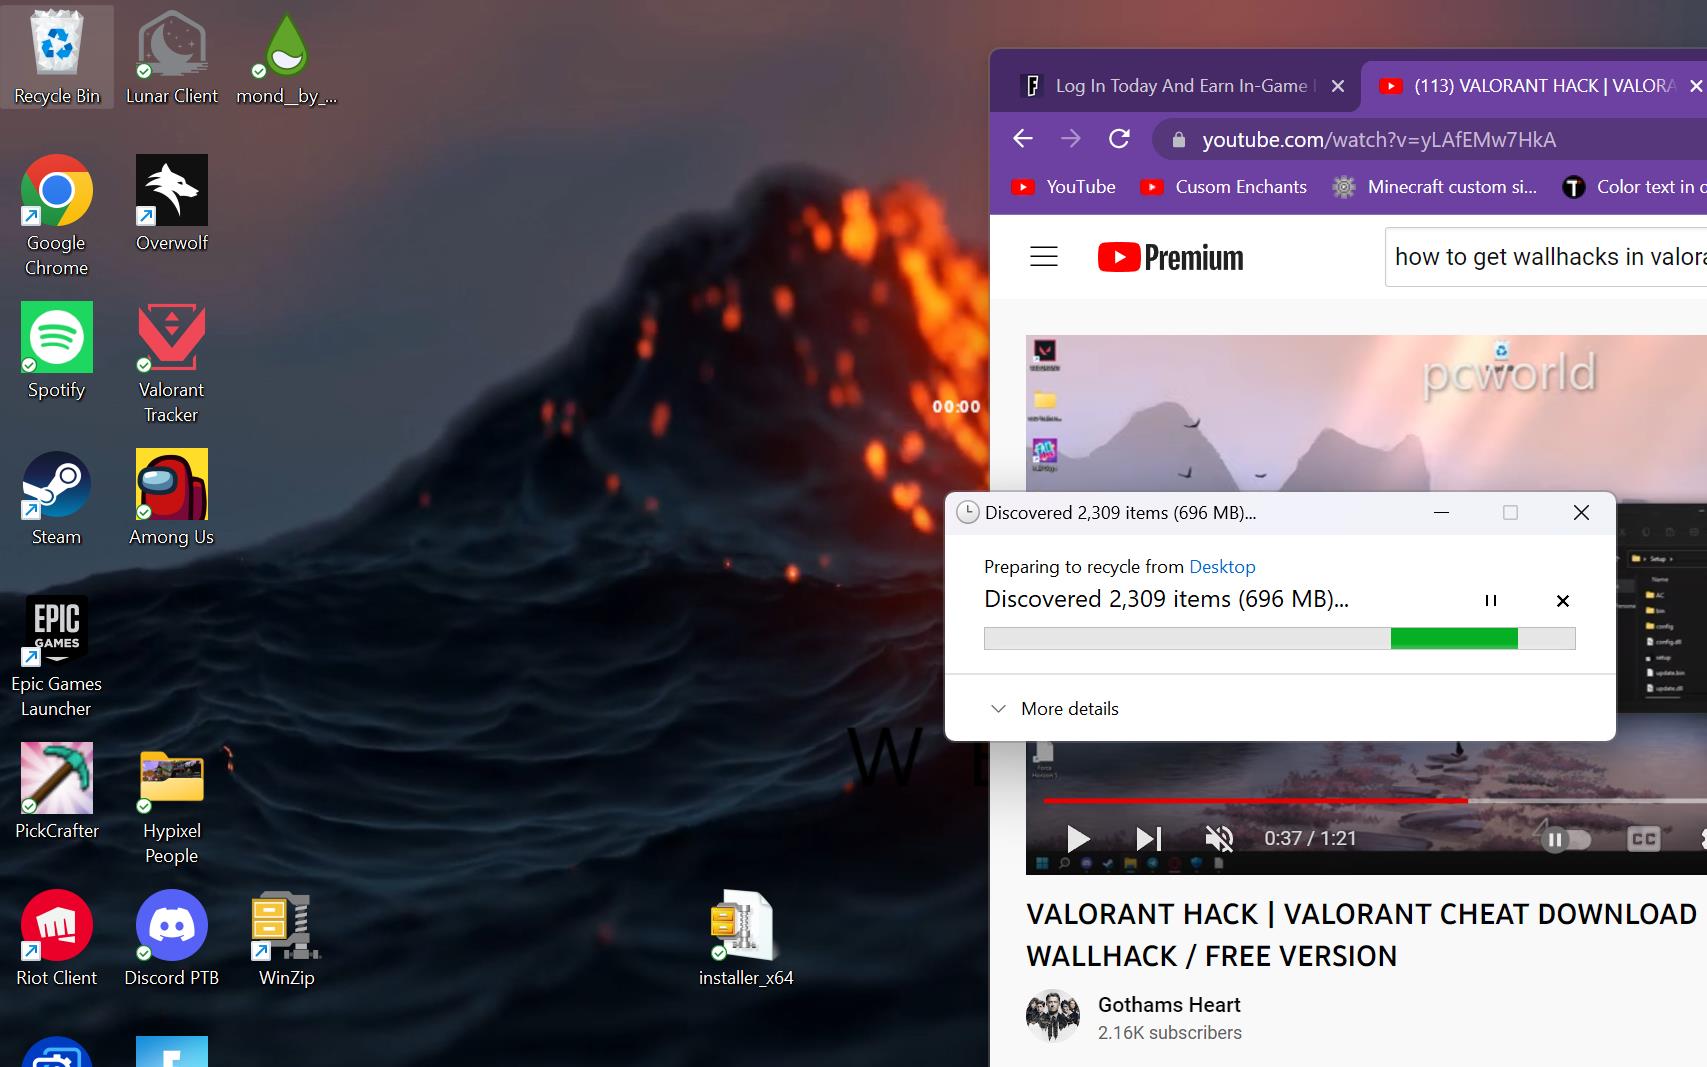The image size is (1707, 1067).
Task: Turn on closed captions for video
Action: [x=1643, y=839]
